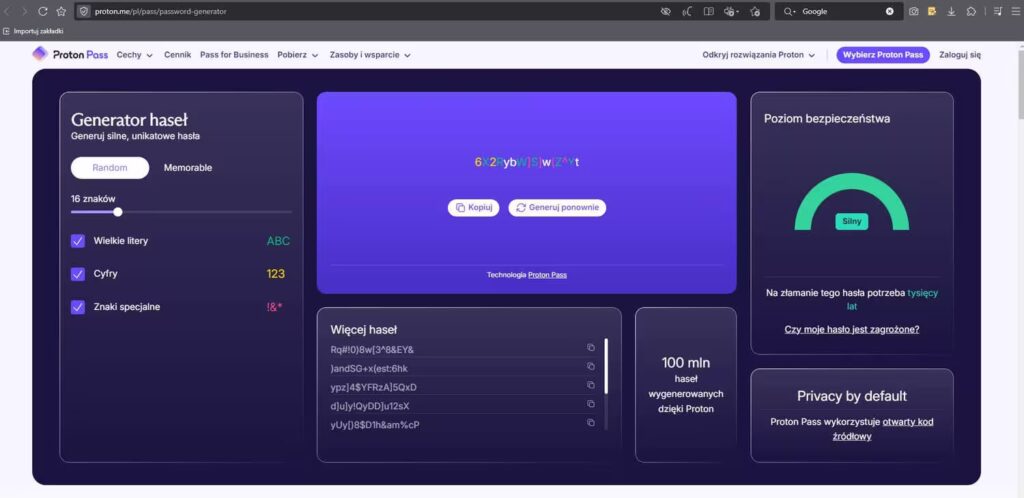Expand the Pobierz dropdown
1024x498 pixels.
[298, 55]
